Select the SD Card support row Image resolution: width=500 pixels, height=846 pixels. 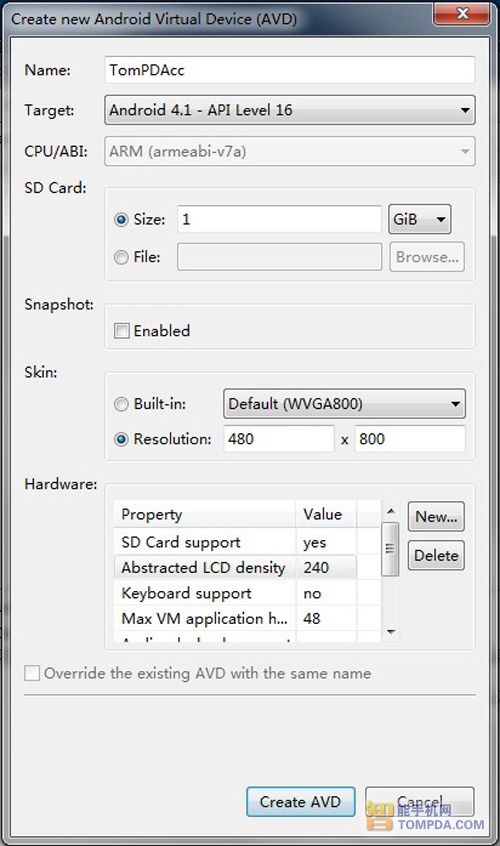pyautogui.click(x=248, y=542)
